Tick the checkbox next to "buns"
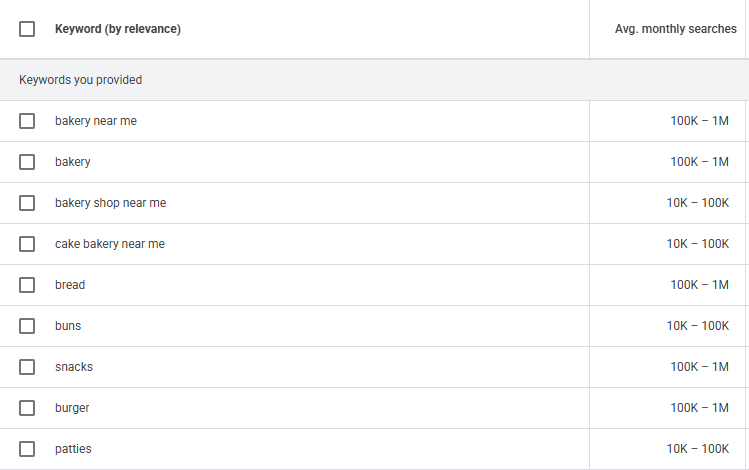The width and height of the screenshot is (749, 470). [27, 326]
